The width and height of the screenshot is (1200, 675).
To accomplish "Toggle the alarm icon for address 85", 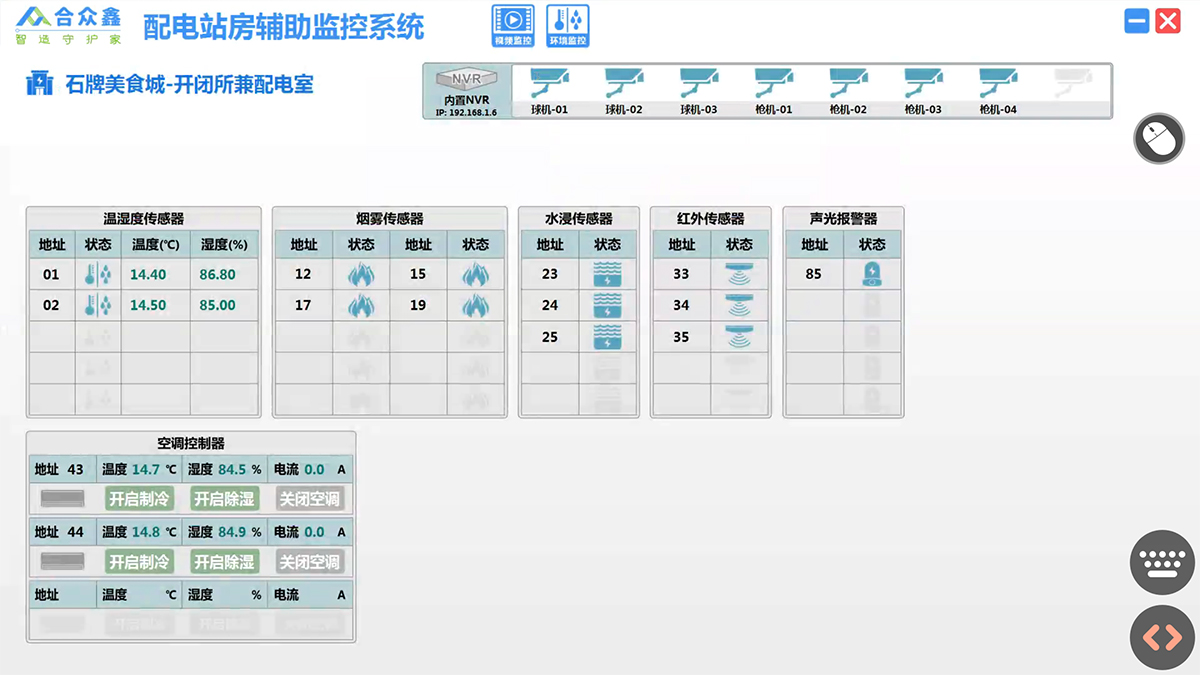I will pos(872,274).
